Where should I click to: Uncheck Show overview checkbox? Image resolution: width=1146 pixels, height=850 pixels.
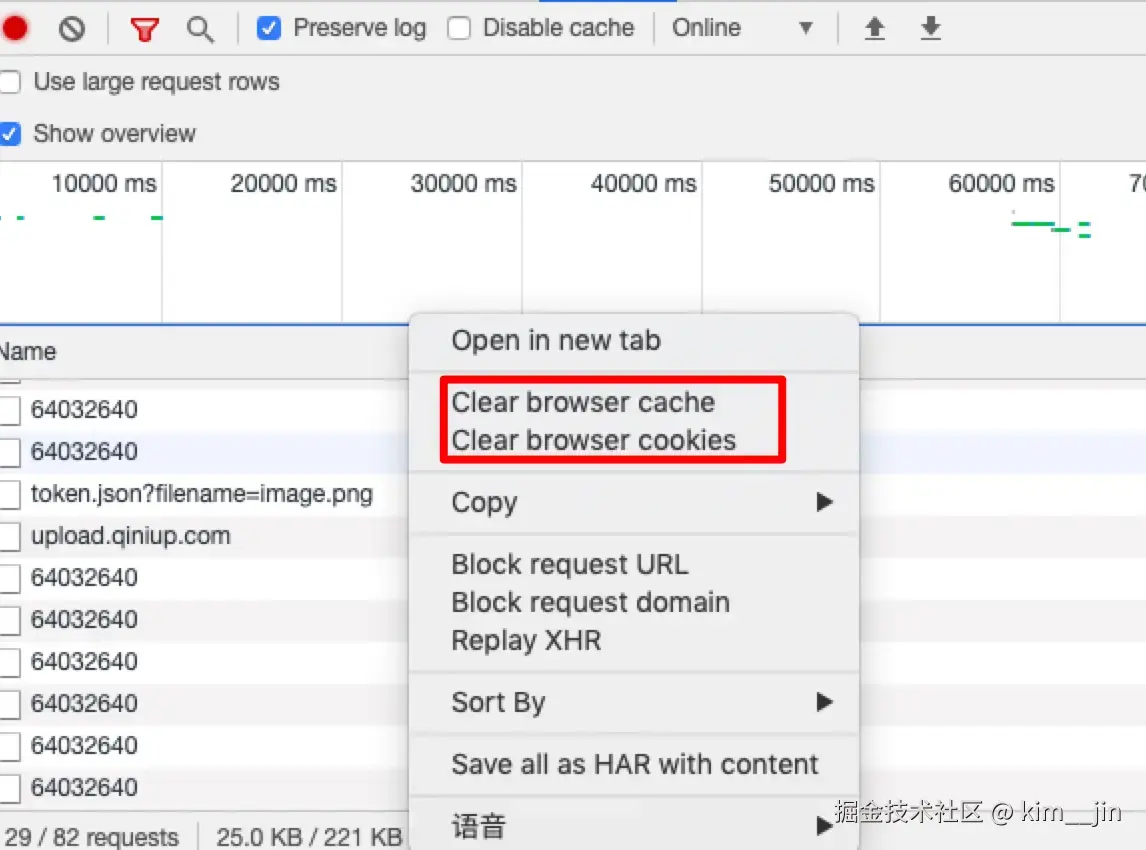[x=10, y=134]
